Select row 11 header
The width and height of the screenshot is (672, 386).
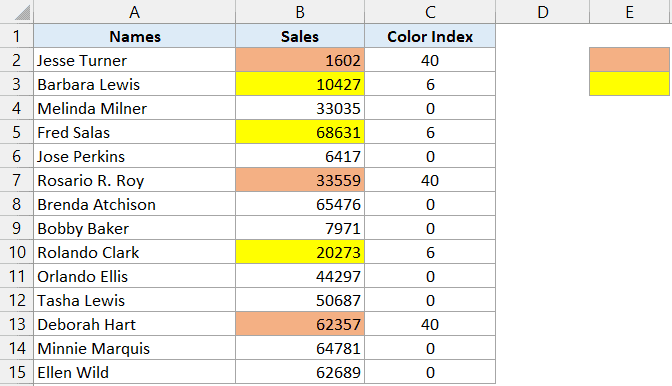pos(17,275)
